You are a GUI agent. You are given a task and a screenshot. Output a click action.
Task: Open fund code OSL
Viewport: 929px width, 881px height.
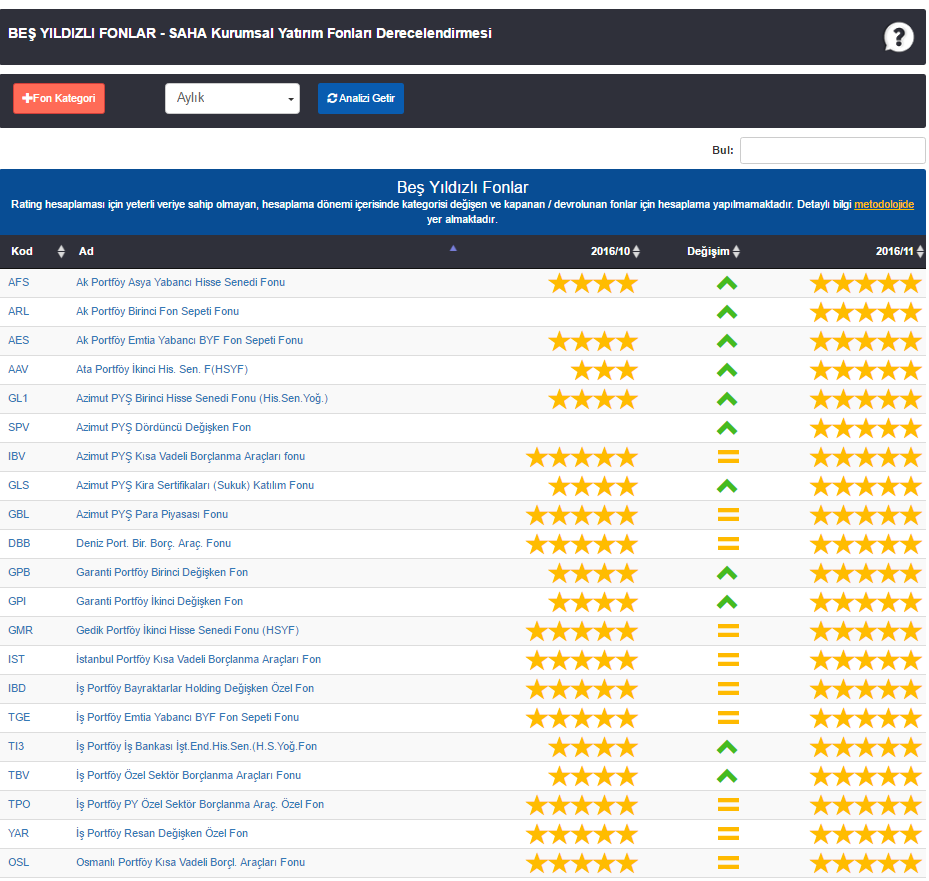[x=18, y=863]
